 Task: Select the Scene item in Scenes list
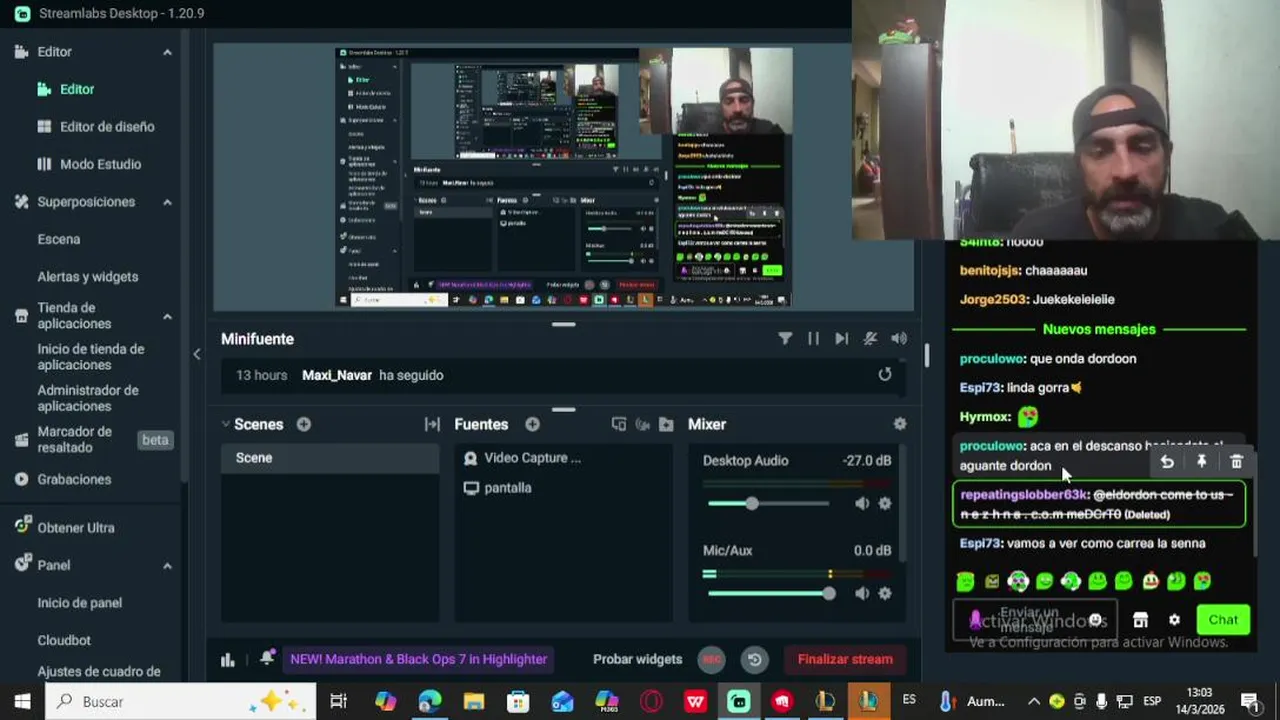[330, 458]
